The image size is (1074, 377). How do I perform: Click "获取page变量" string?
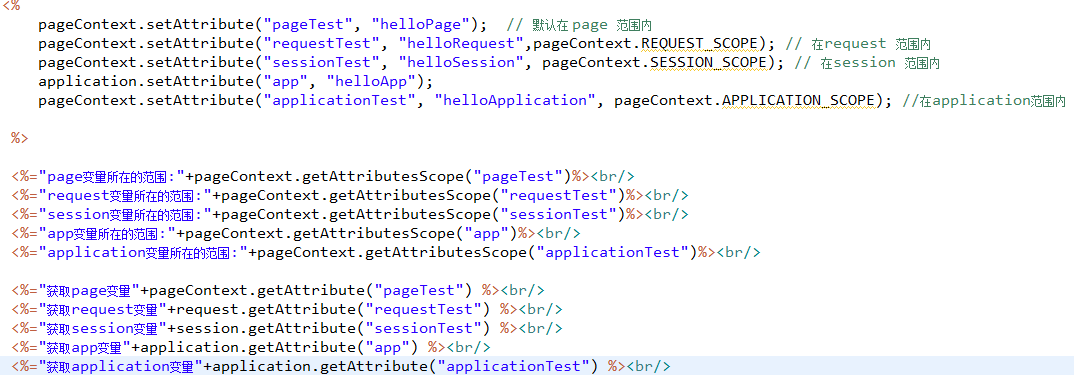click(x=89, y=290)
